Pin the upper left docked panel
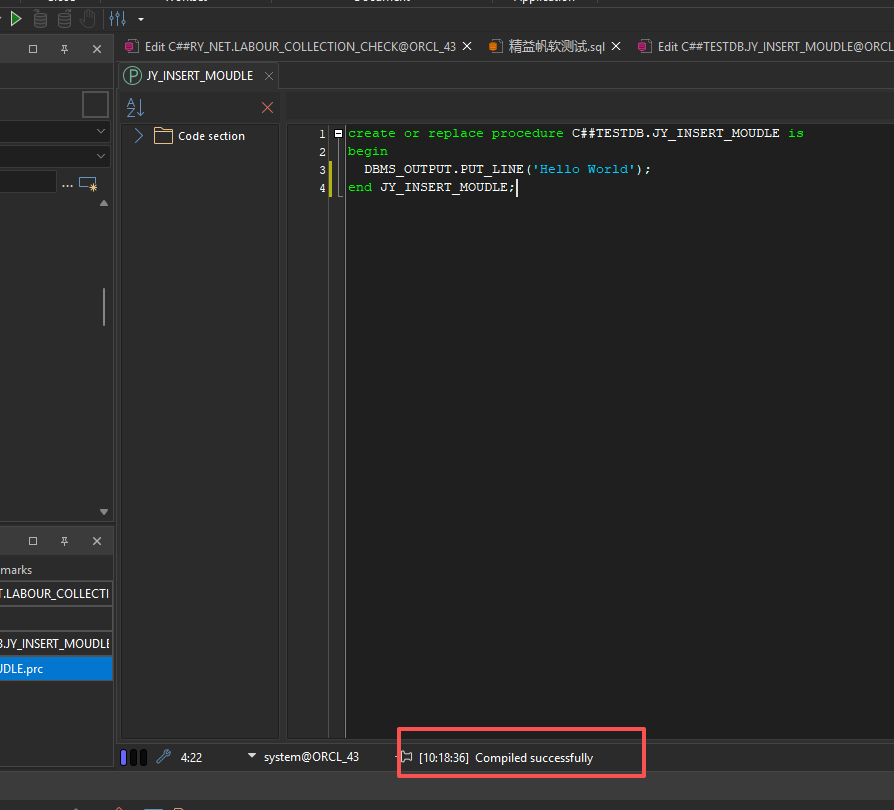The image size is (894, 810). (x=64, y=49)
